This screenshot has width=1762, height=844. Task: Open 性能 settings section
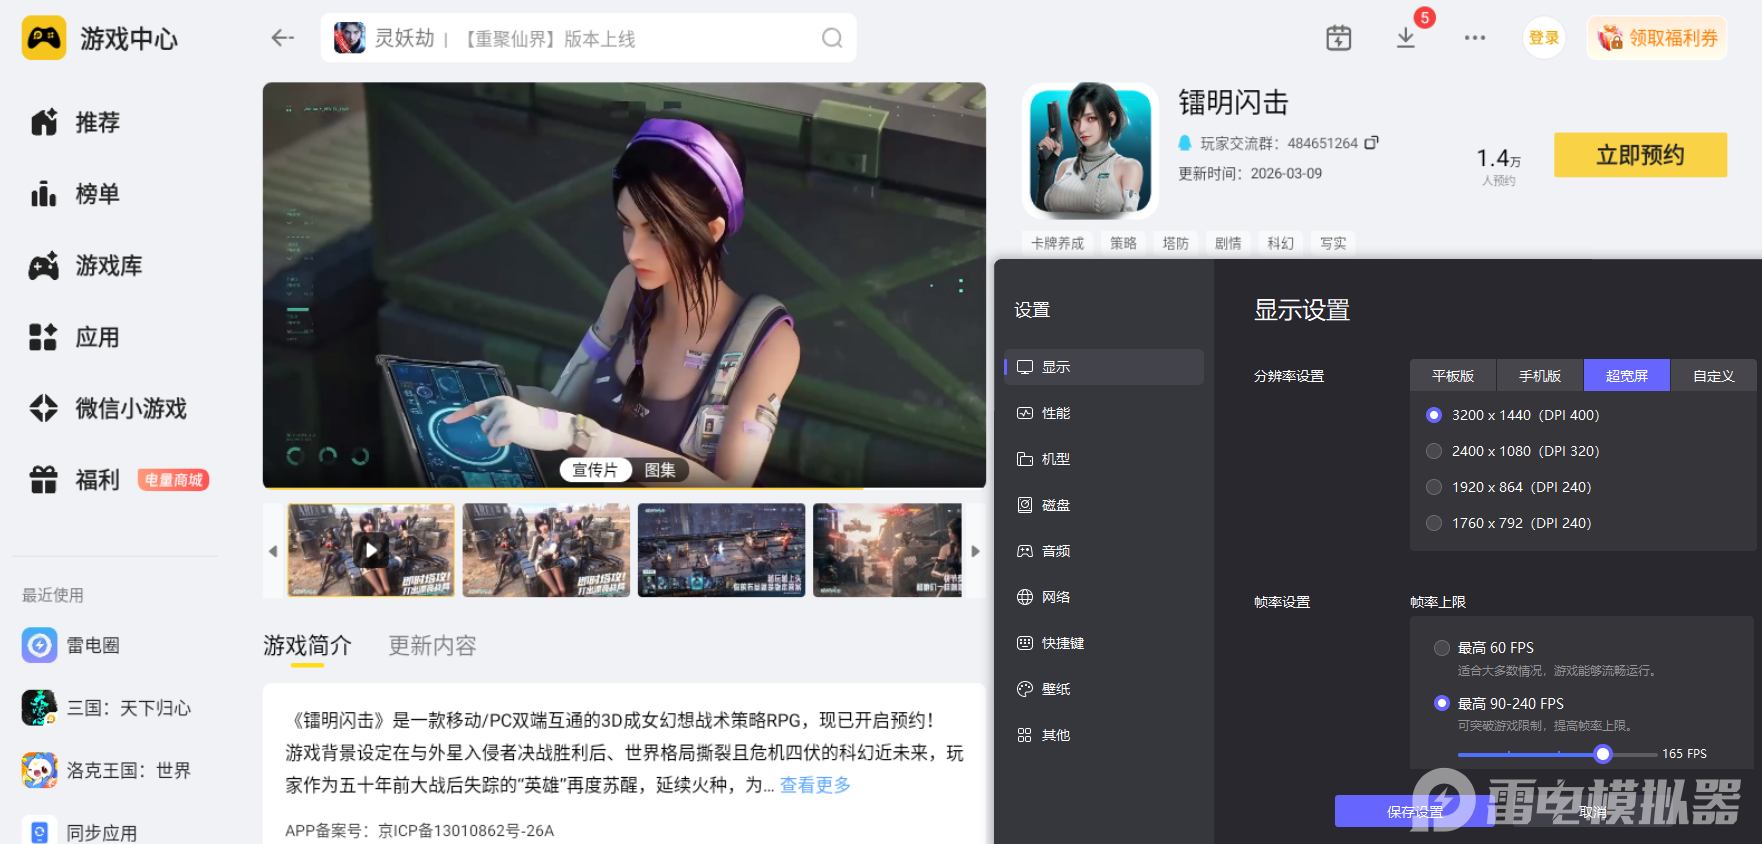tap(1104, 413)
